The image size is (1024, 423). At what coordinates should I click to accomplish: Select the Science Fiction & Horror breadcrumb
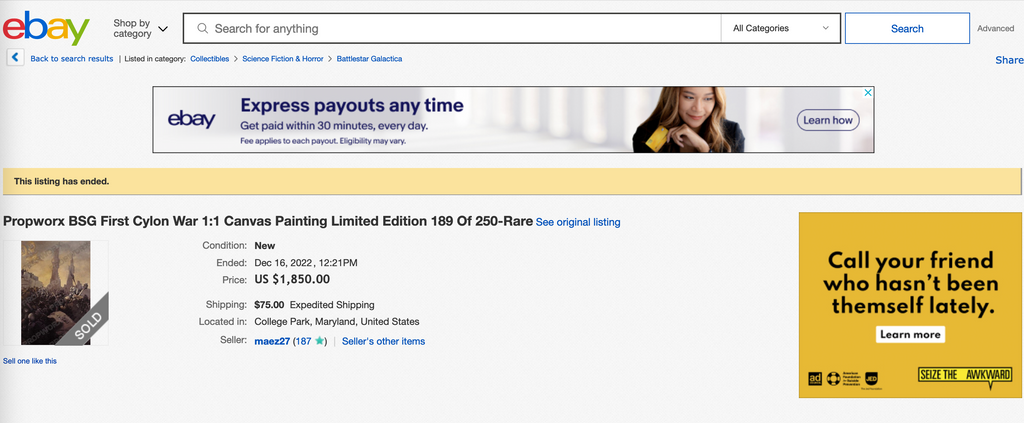pyautogui.click(x=284, y=59)
